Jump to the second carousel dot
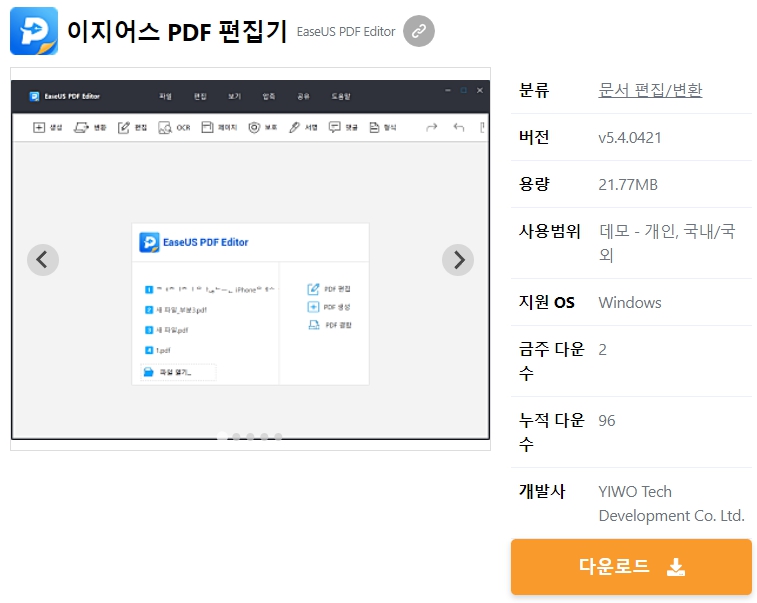Image resolution: width=757 pixels, height=603 pixels. pos(236,436)
